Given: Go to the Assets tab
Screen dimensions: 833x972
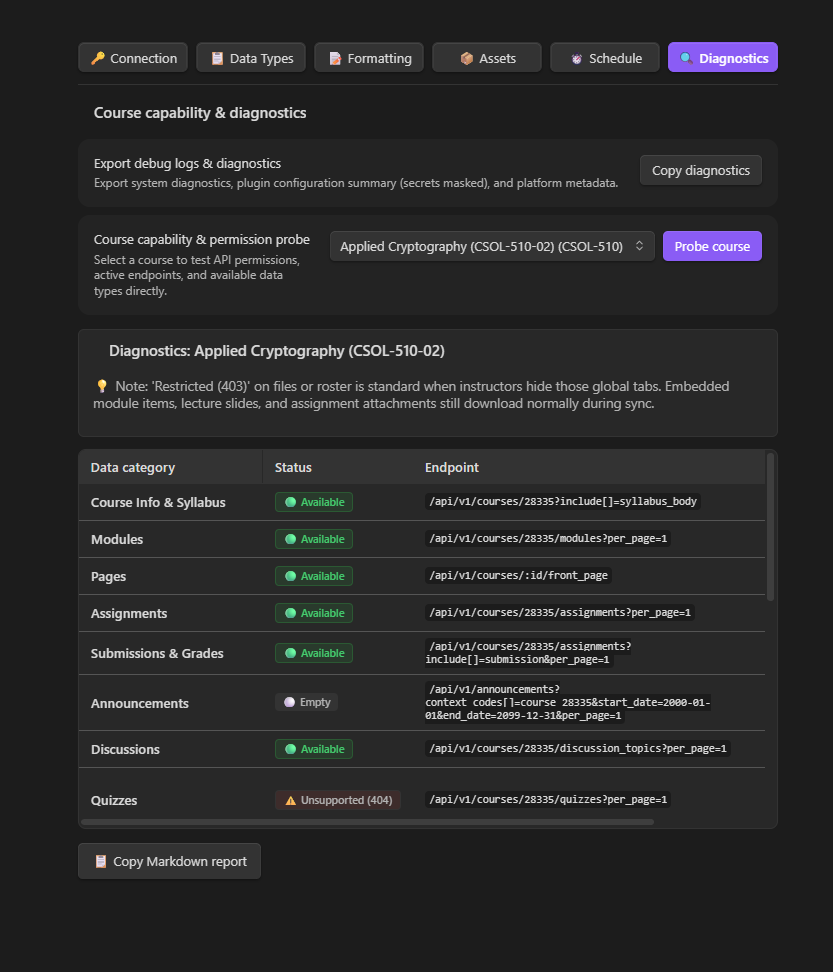Looking at the screenshot, I should pyautogui.click(x=487, y=58).
